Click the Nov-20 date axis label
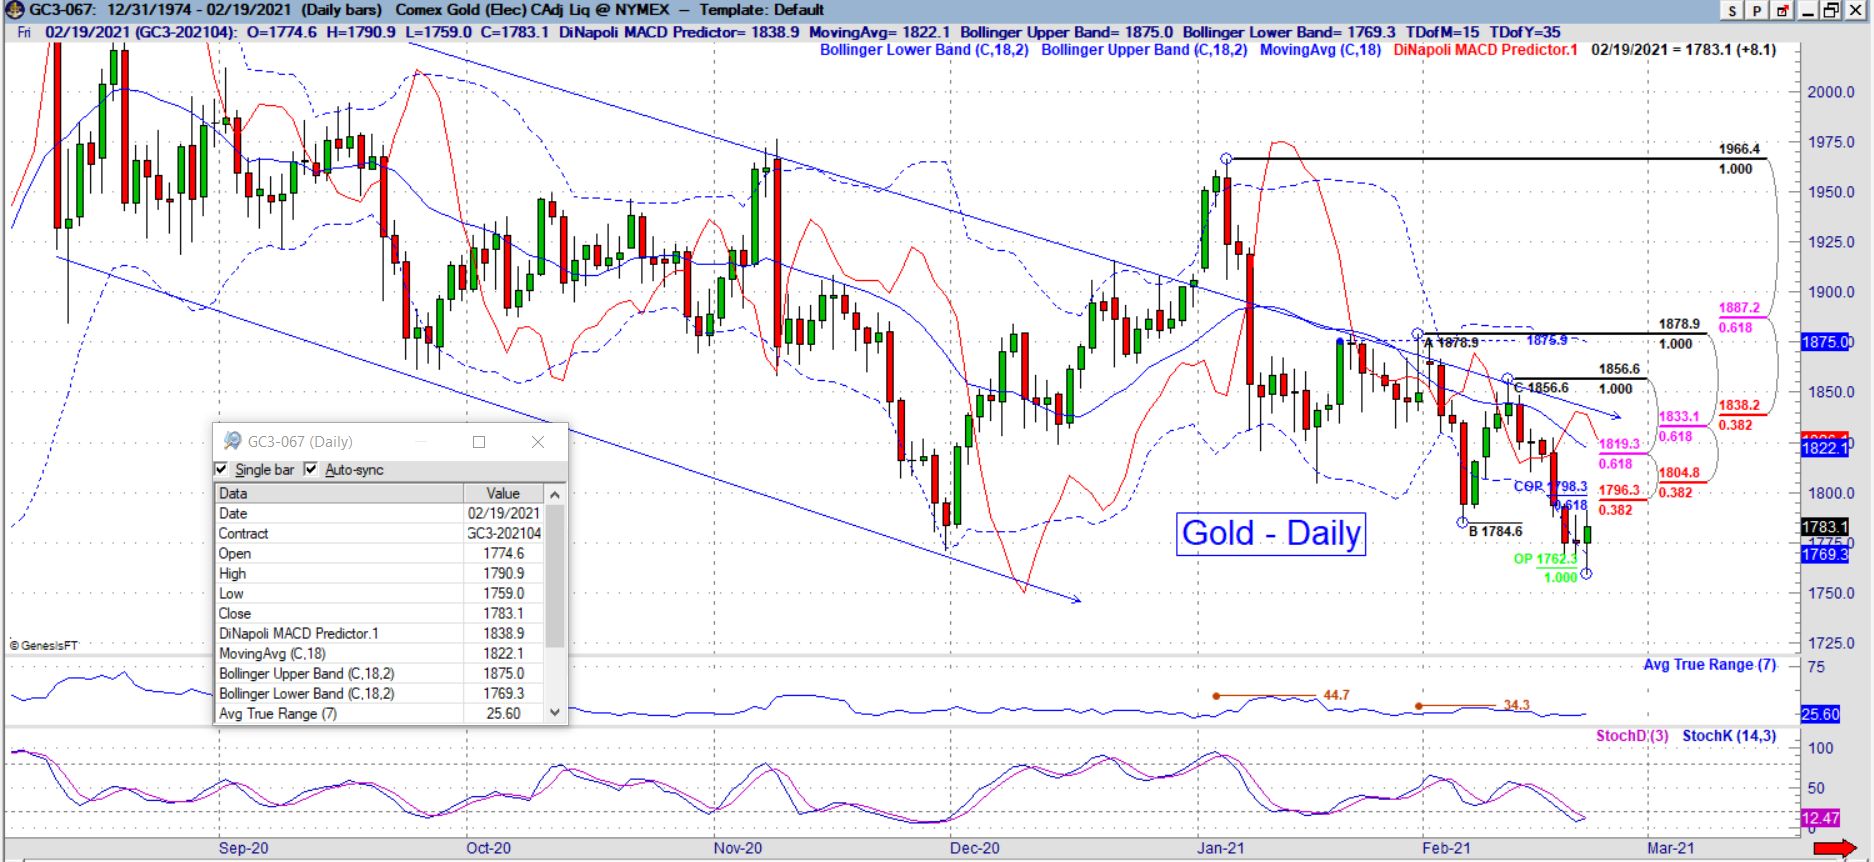Viewport: 1874px width, 862px height. click(738, 848)
